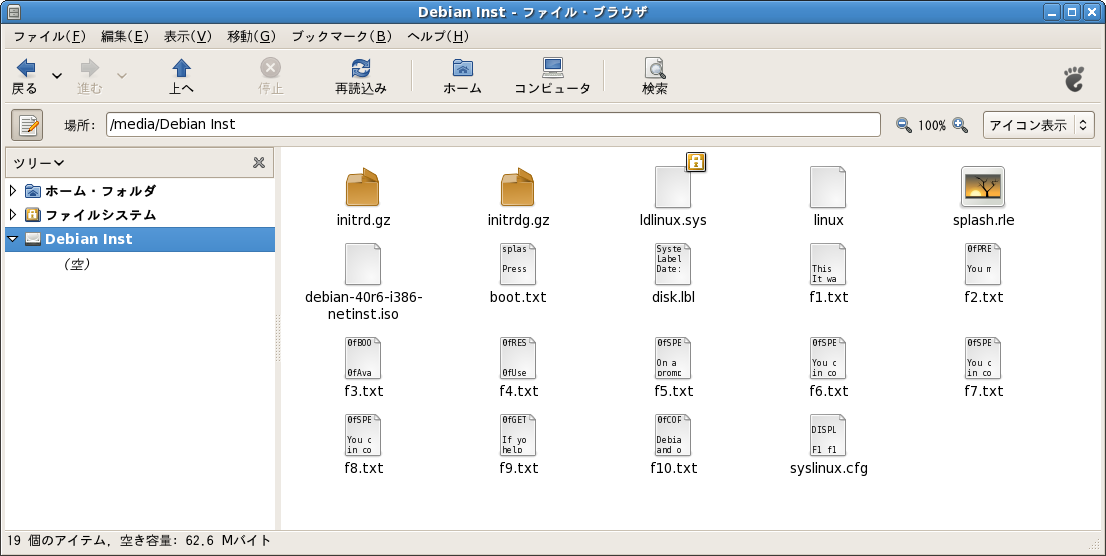Viewport: 1106px width, 556px height.
Task: Open the window menu icon in titlebar
Action: [13, 12]
